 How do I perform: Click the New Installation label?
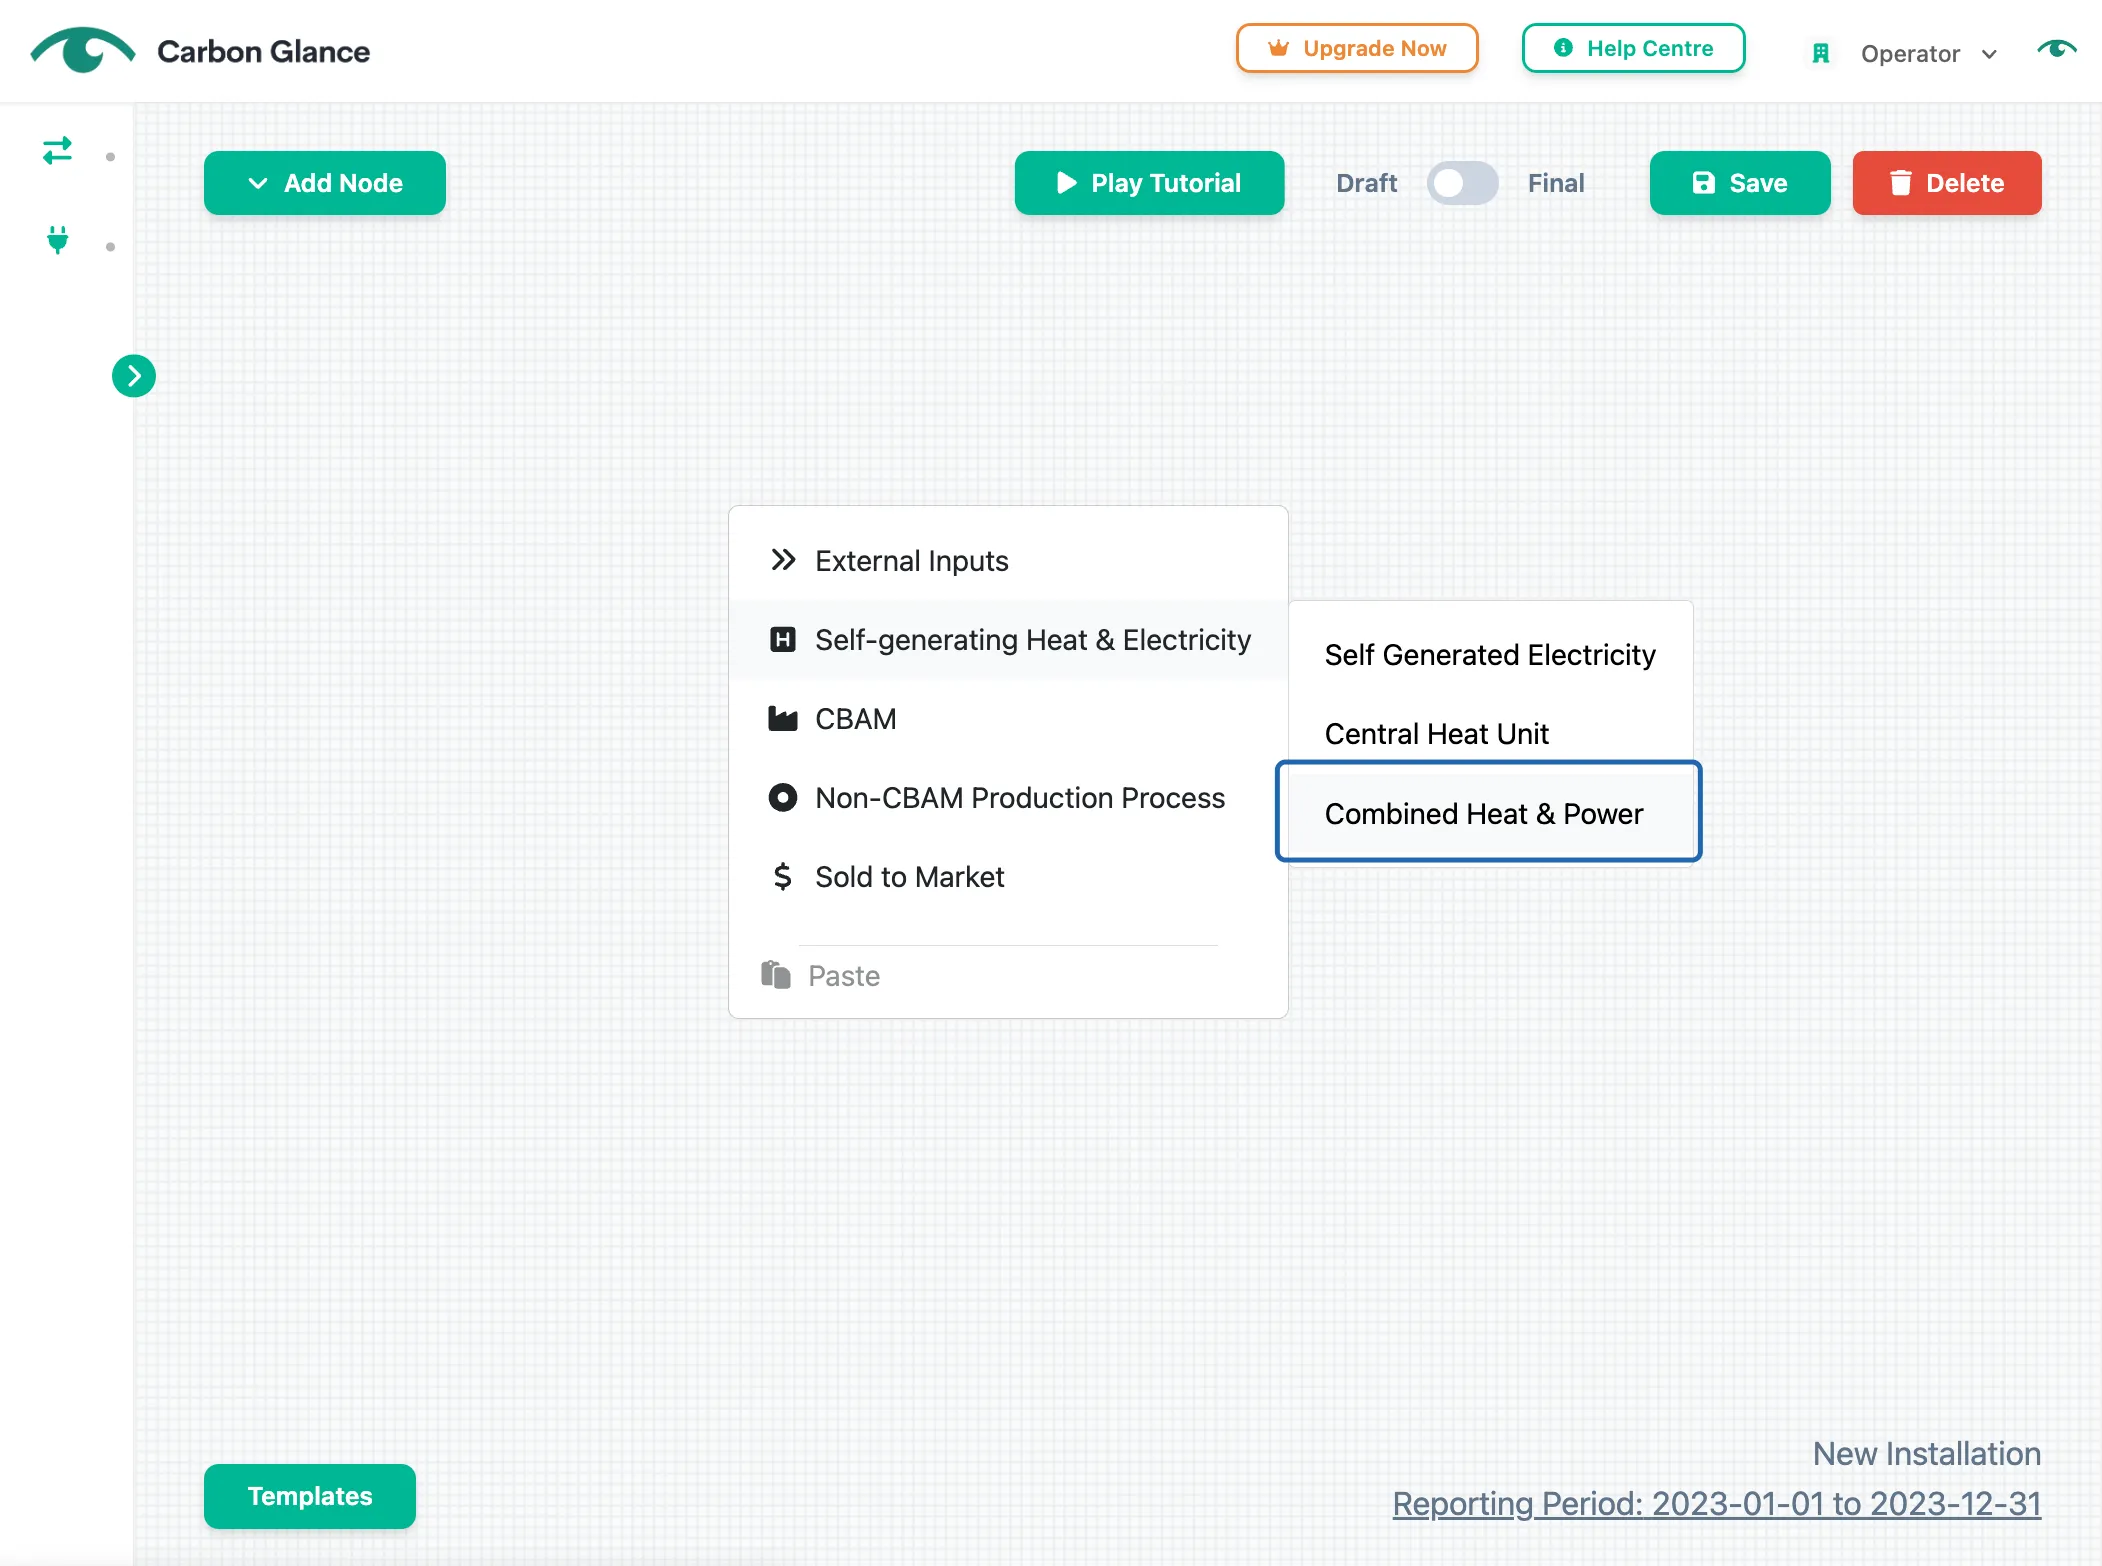pos(1926,1454)
